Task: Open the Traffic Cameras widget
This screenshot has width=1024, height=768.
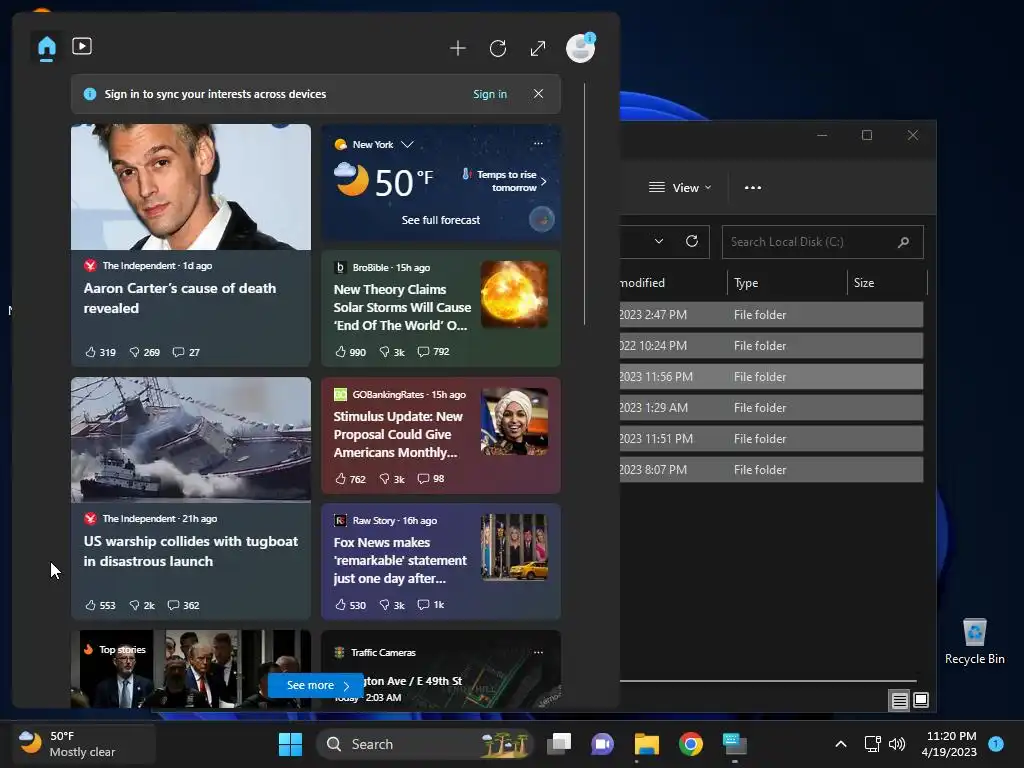Action: [441, 669]
